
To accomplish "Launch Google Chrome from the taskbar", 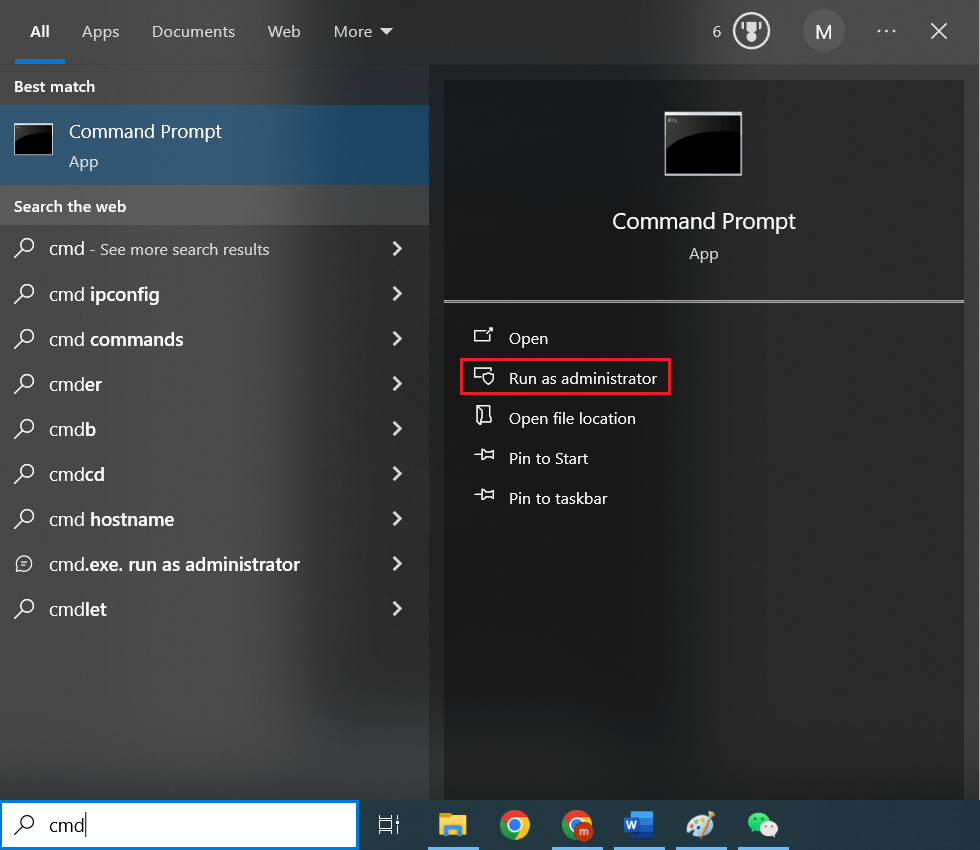I will [x=515, y=825].
